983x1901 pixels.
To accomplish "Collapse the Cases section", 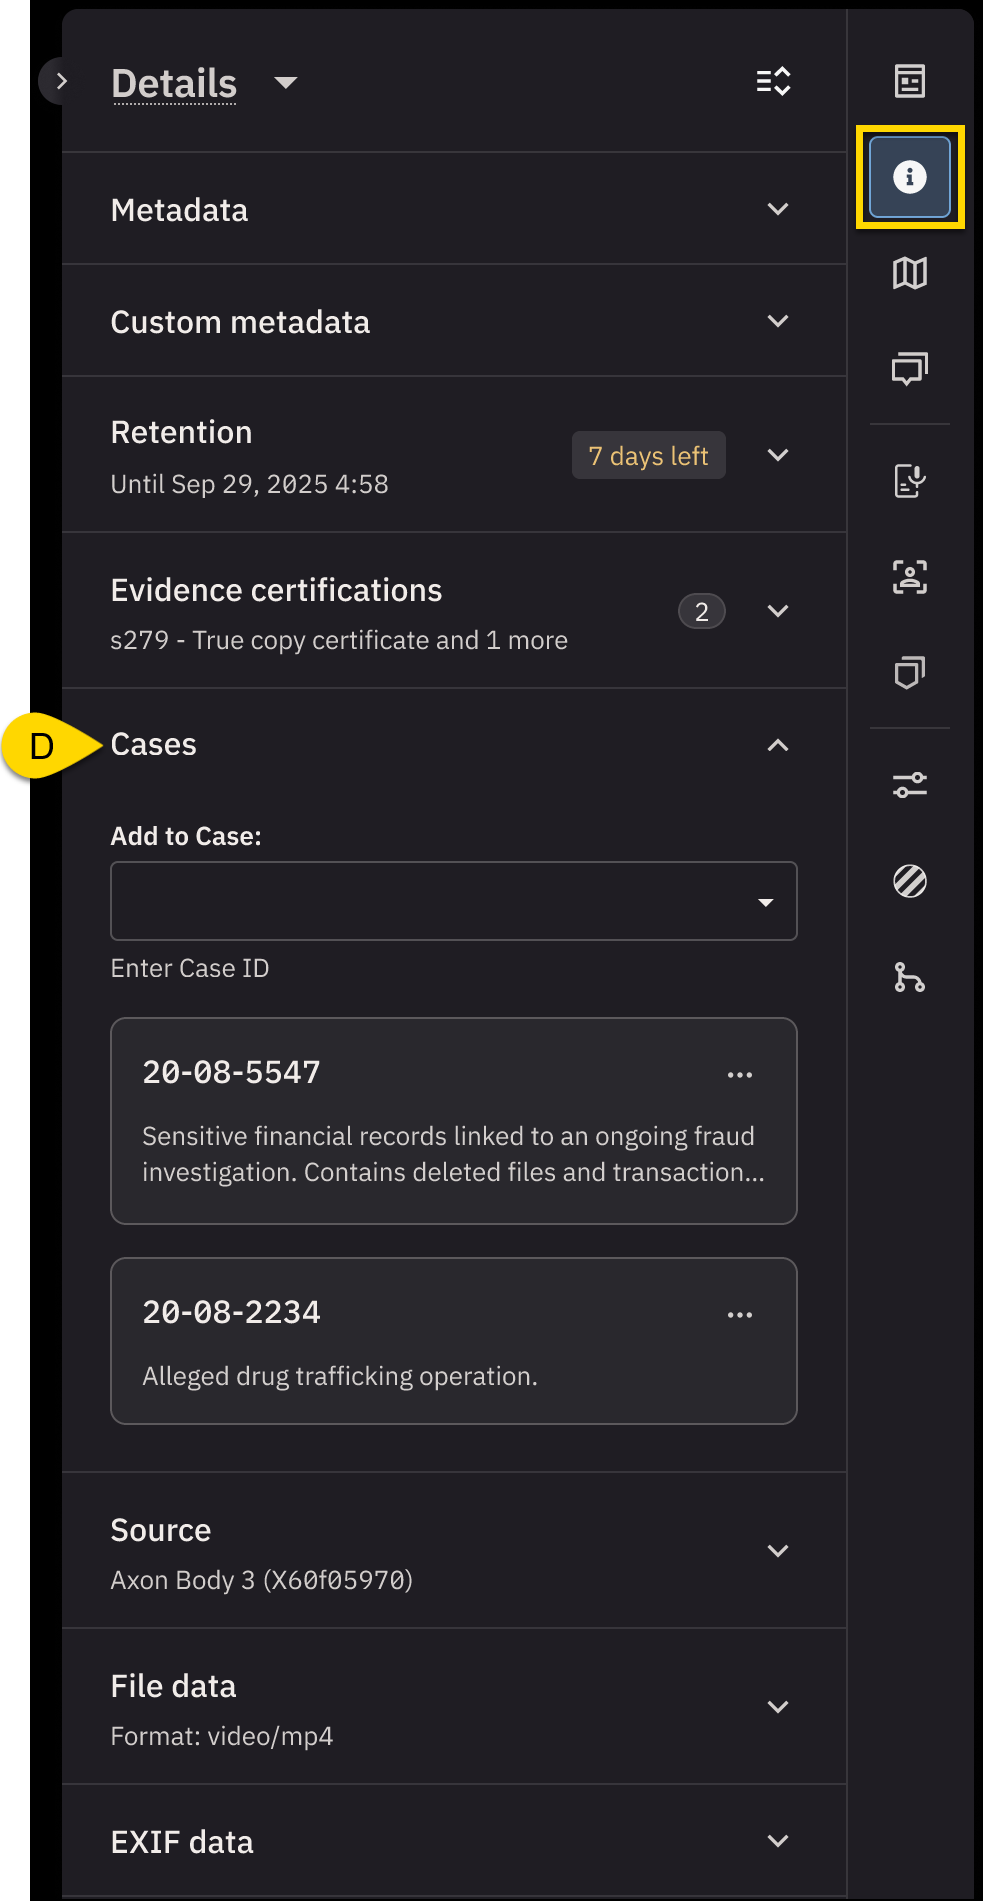I will click(x=777, y=745).
